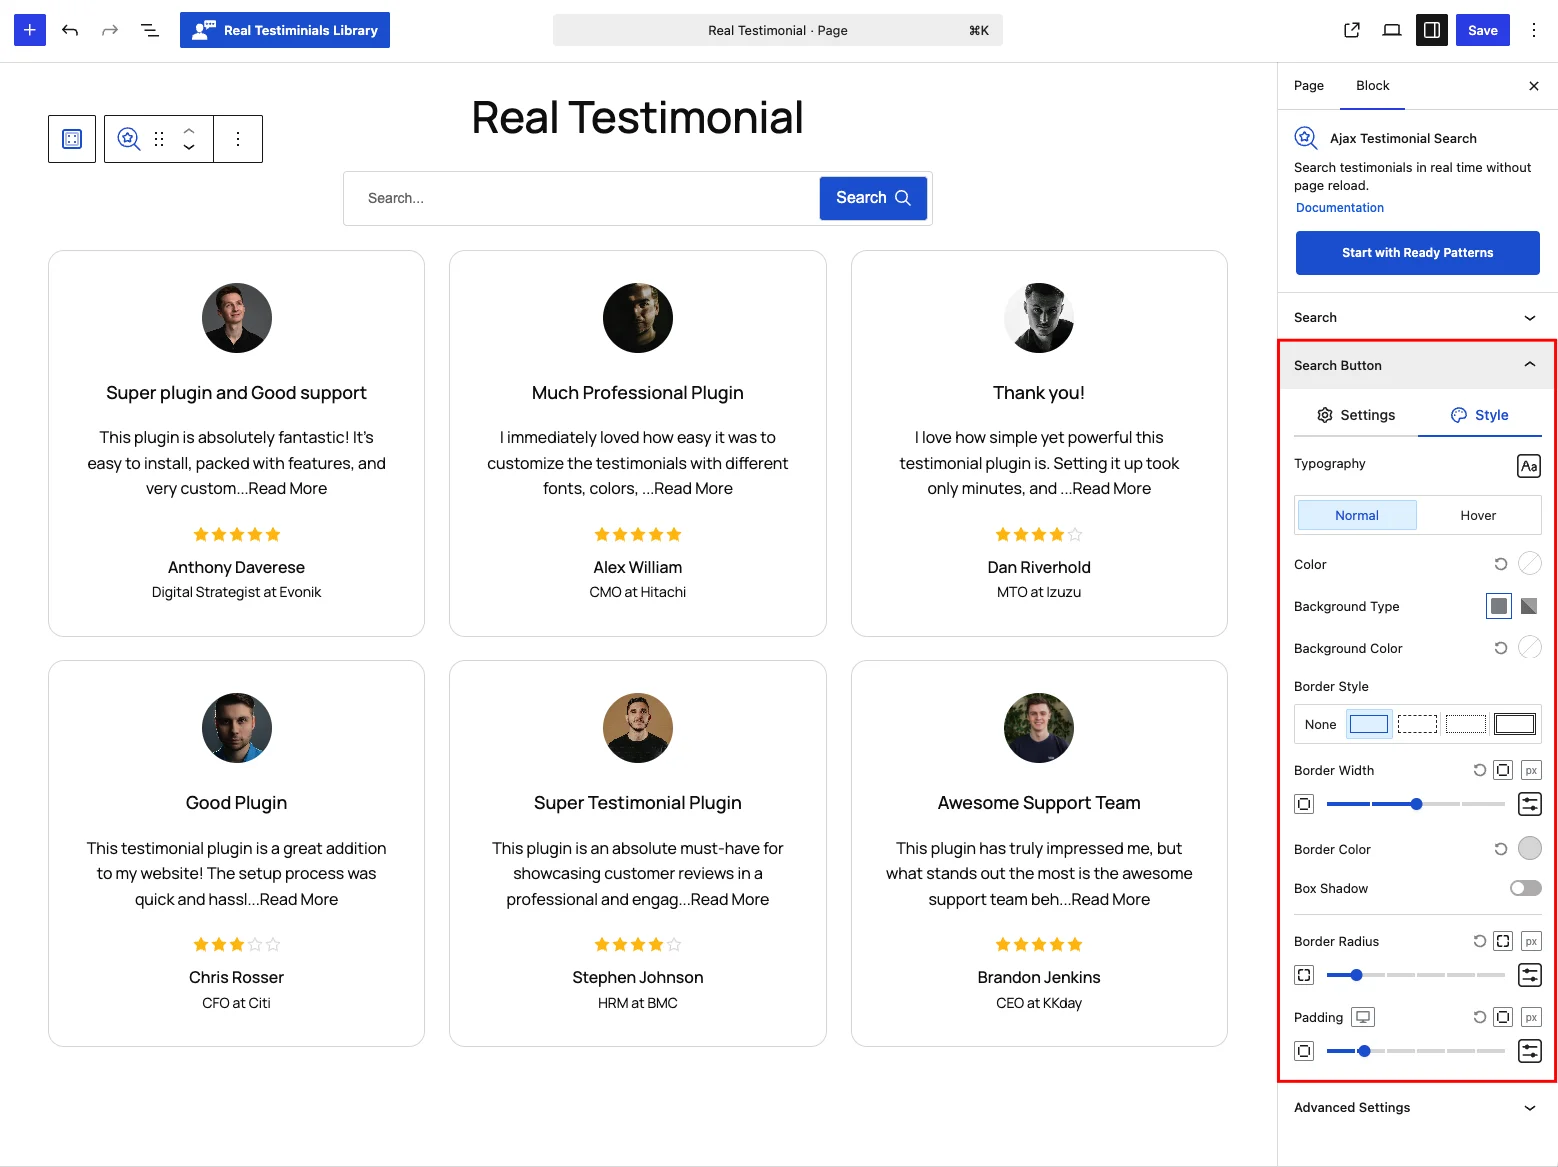Image resolution: width=1558 pixels, height=1167 pixels.
Task: Open custom Padding controls
Action: (1530, 1051)
